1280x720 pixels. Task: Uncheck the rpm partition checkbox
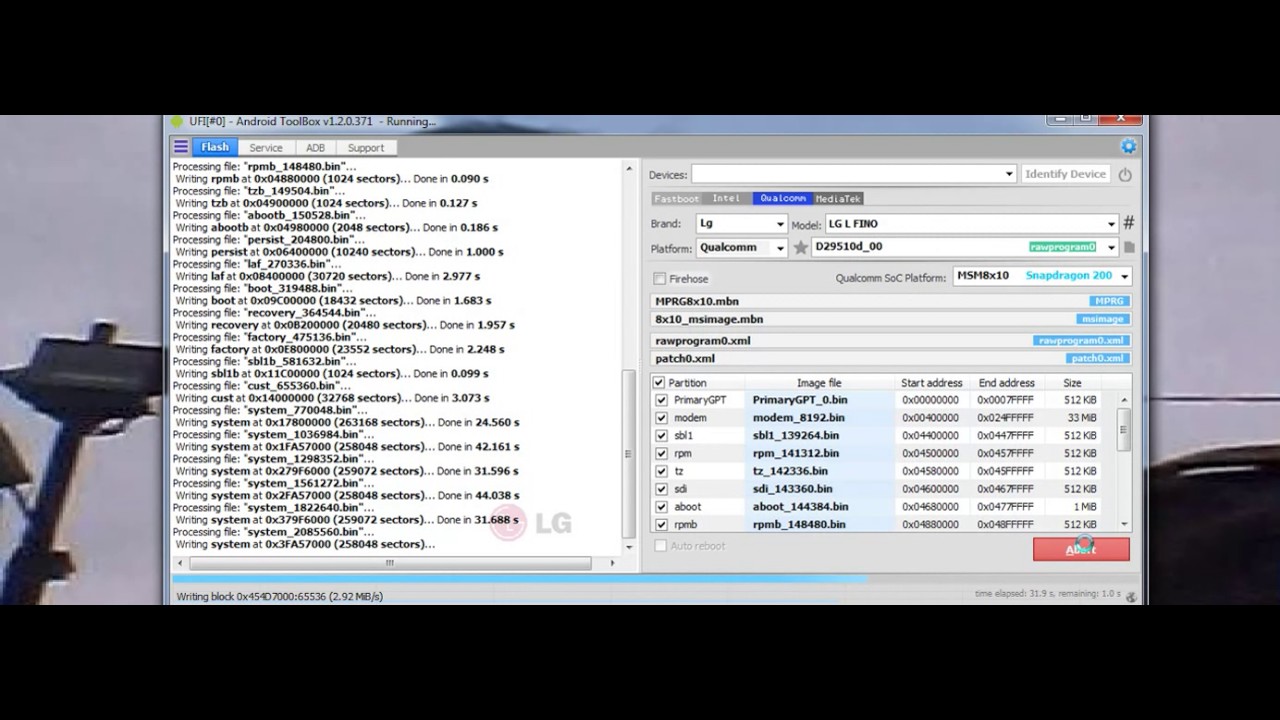click(661, 454)
